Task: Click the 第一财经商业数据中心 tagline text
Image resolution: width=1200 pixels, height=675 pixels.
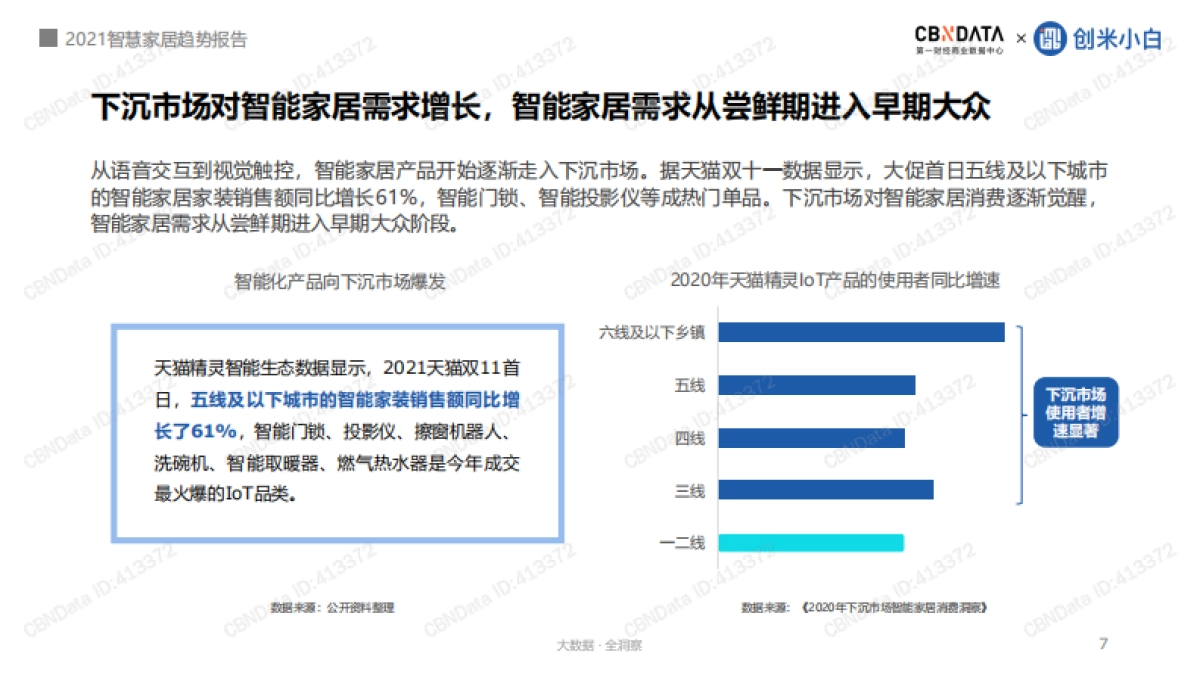Action: point(957,47)
